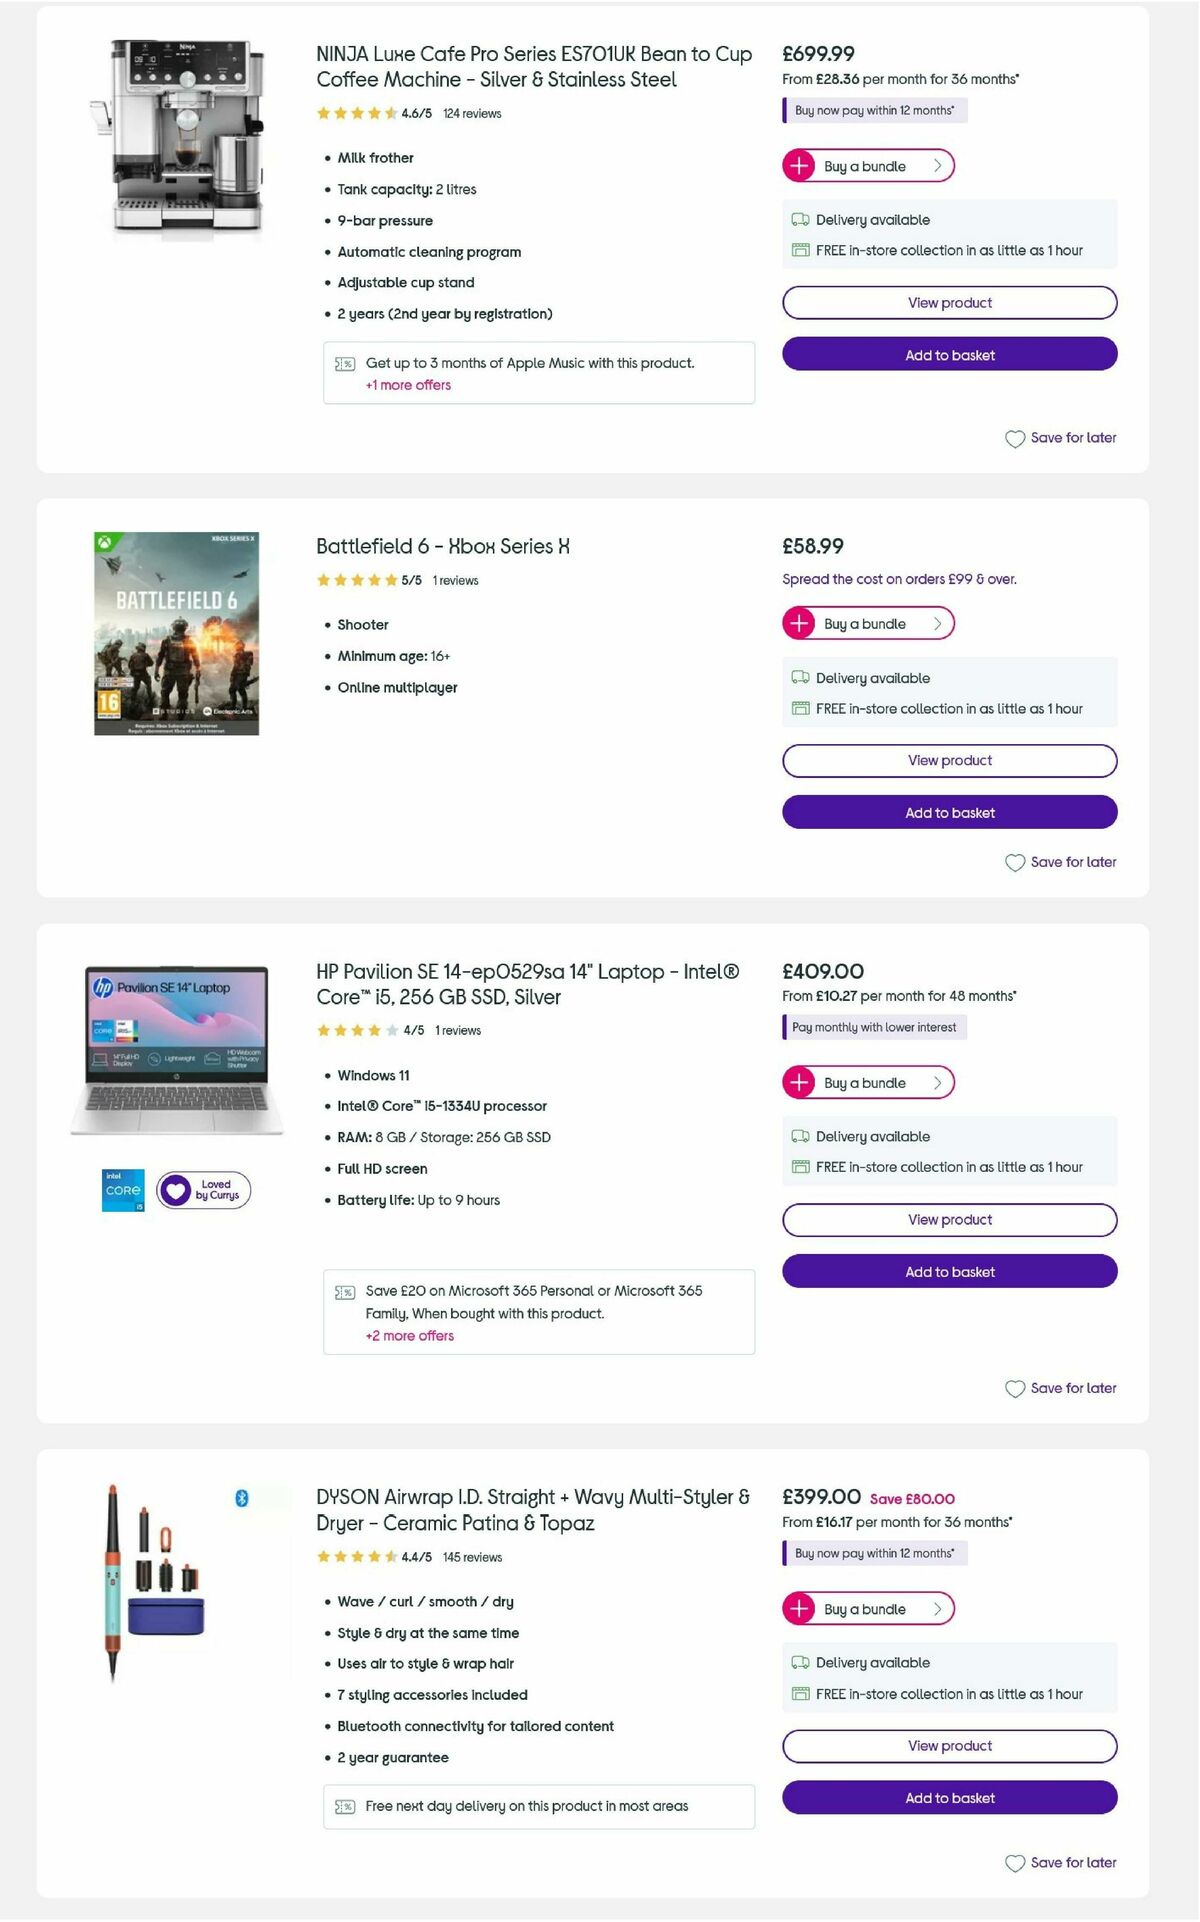Click the Buy now pay within 12 months flag
The image size is (1200, 1922).
(x=871, y=110)
